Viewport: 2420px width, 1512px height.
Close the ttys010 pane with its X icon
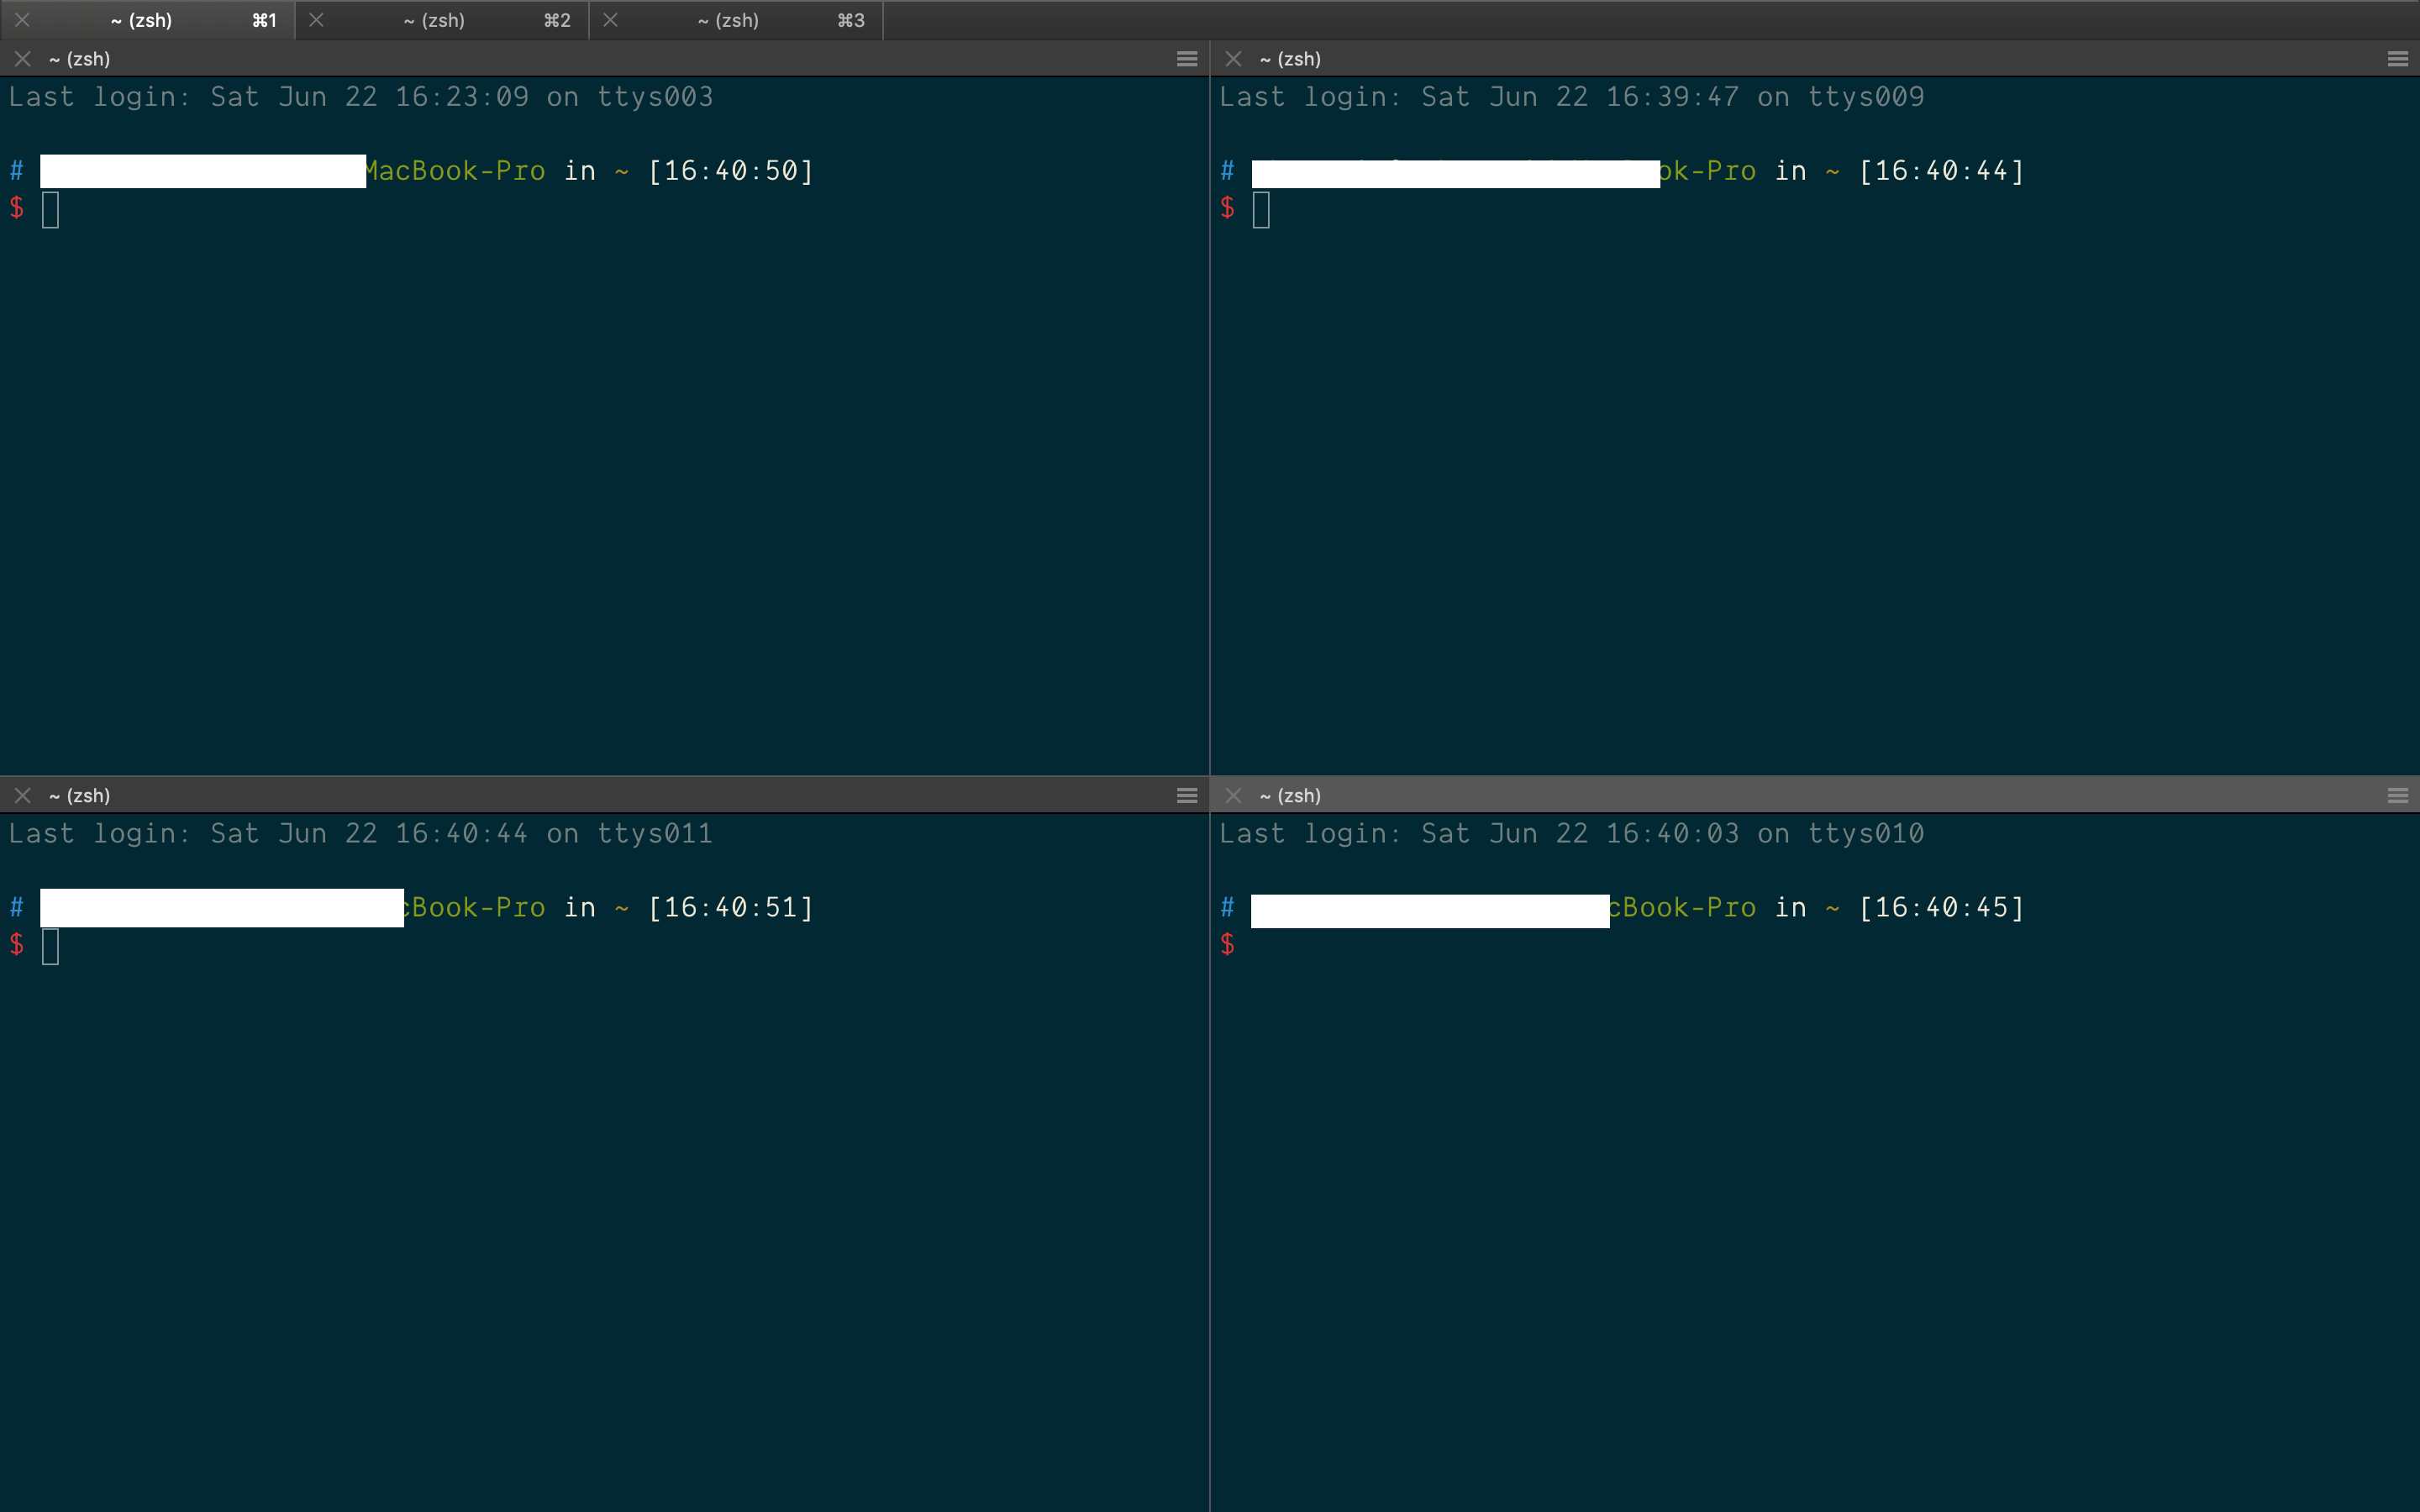click(x=1233, y=795)
